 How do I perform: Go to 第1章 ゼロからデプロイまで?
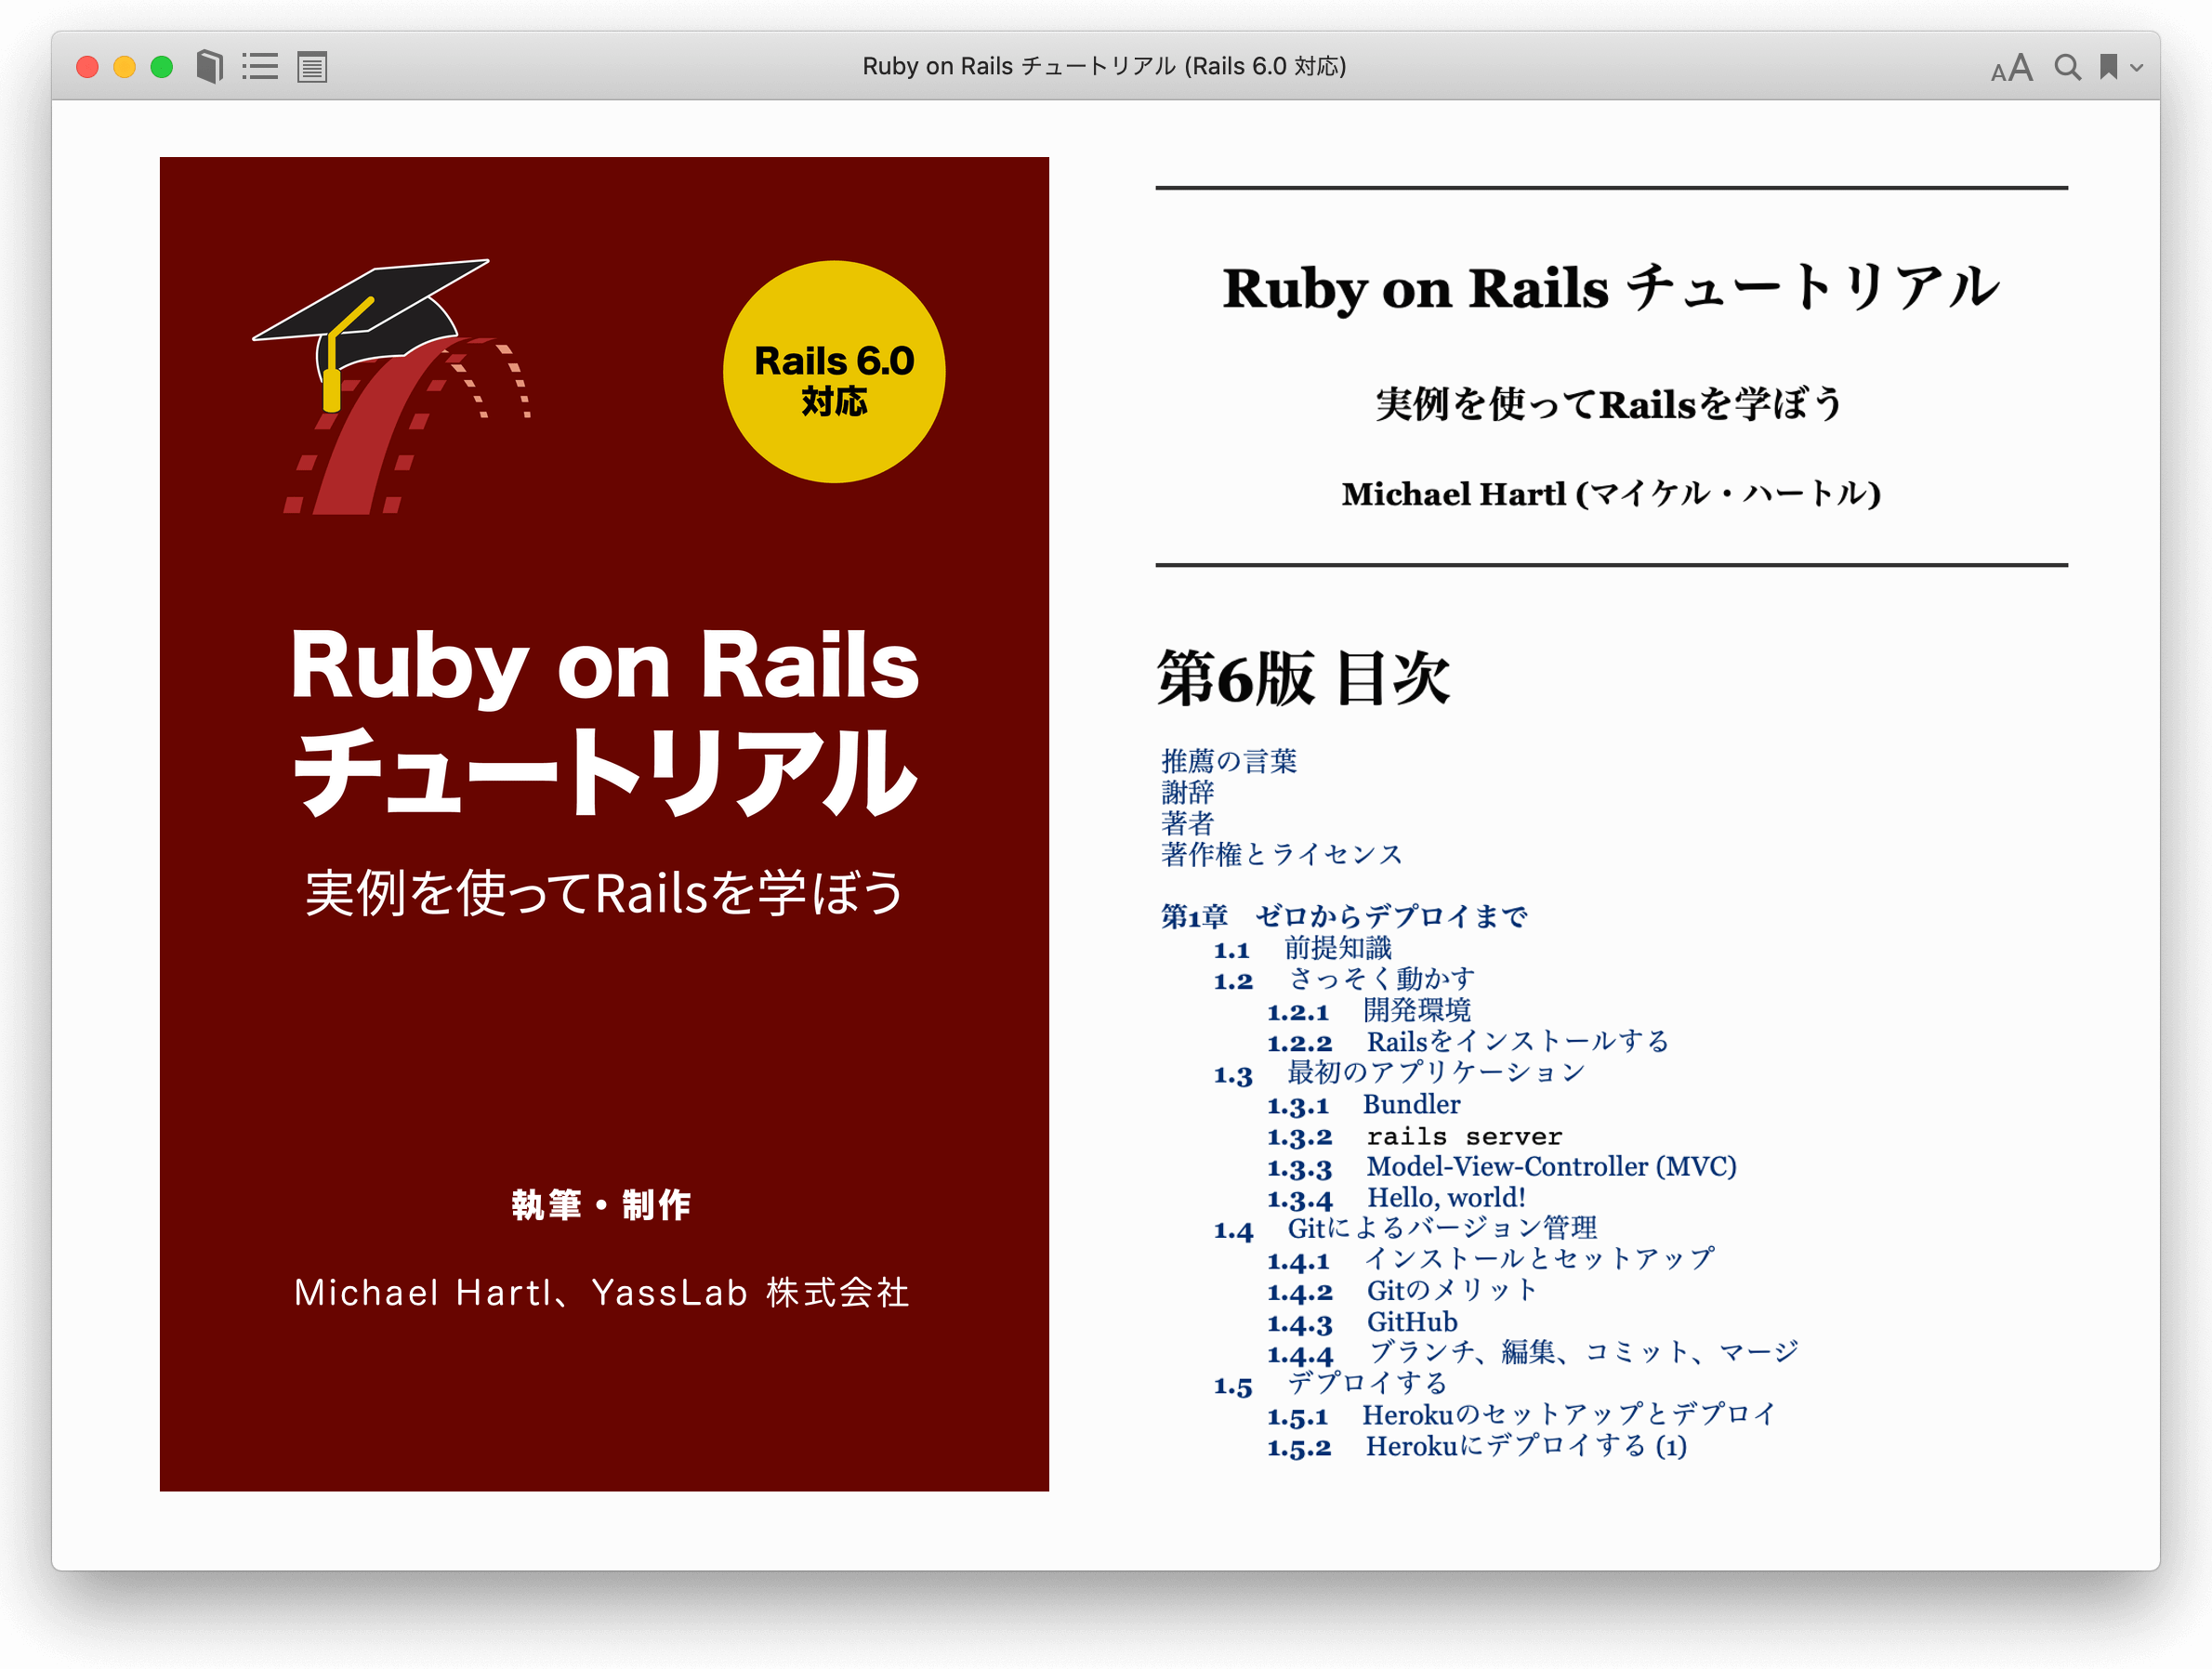click(1344, 916)
